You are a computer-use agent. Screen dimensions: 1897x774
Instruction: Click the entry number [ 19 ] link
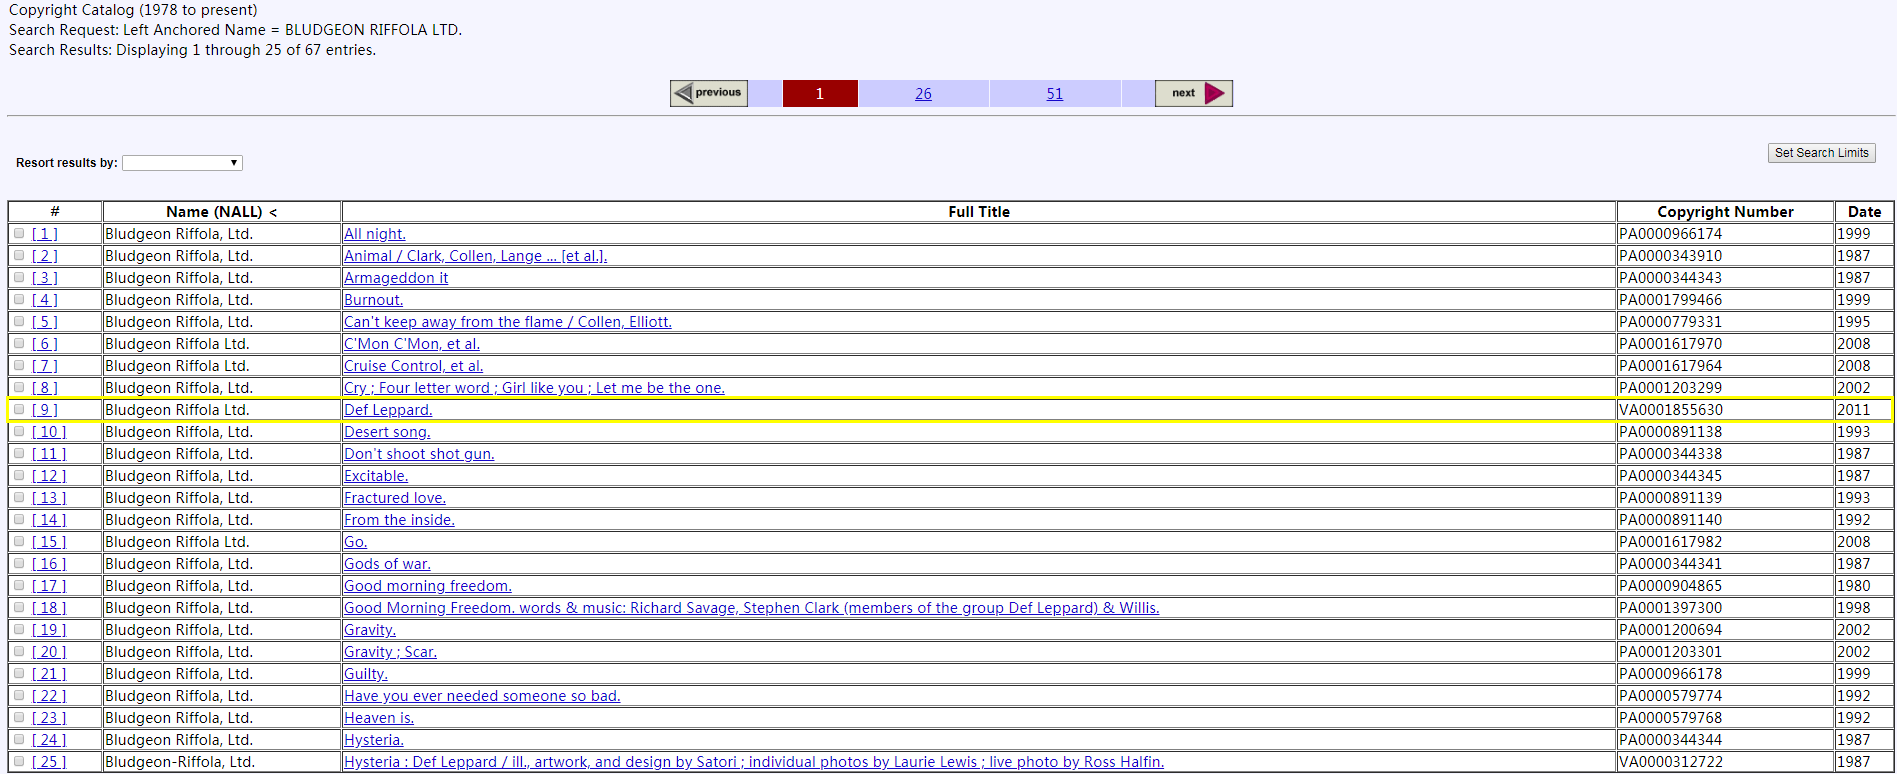(x=49, y=630)
